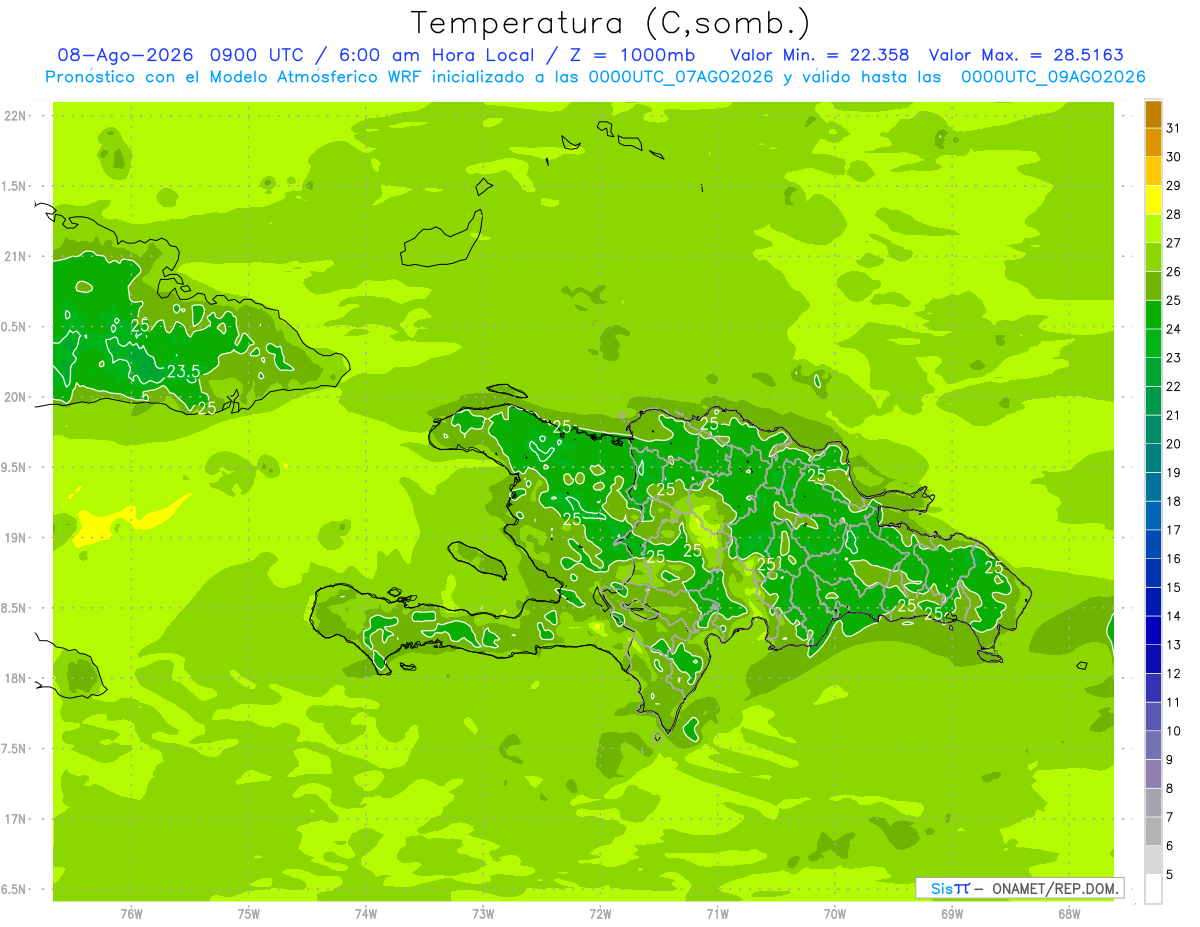Viewport: 1200px width, 927px height.
Task: Click the "68W" longitude axis label
Action: [x=1069, y=913]
